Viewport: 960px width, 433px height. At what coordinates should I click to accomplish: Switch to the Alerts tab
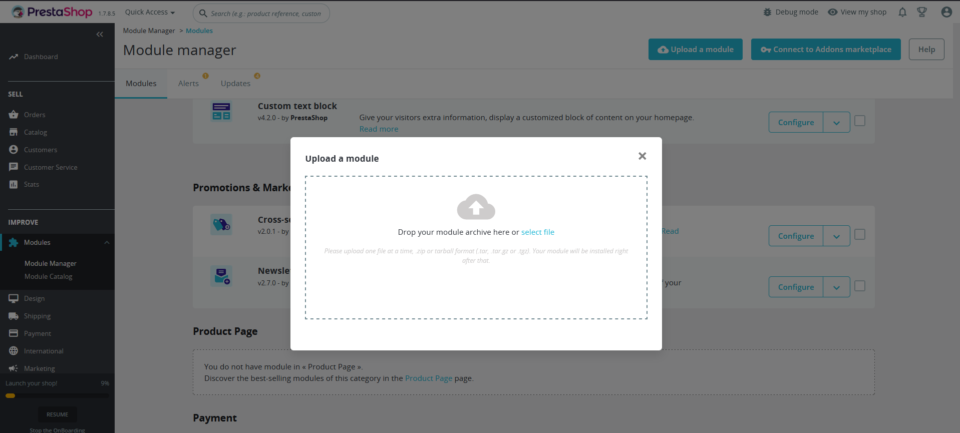[x=188, y=83]
